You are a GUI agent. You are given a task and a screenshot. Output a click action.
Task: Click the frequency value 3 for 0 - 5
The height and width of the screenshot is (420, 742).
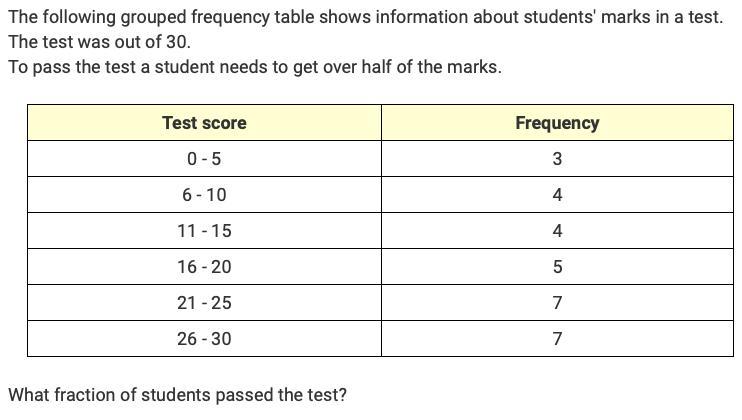click(557, 159)
